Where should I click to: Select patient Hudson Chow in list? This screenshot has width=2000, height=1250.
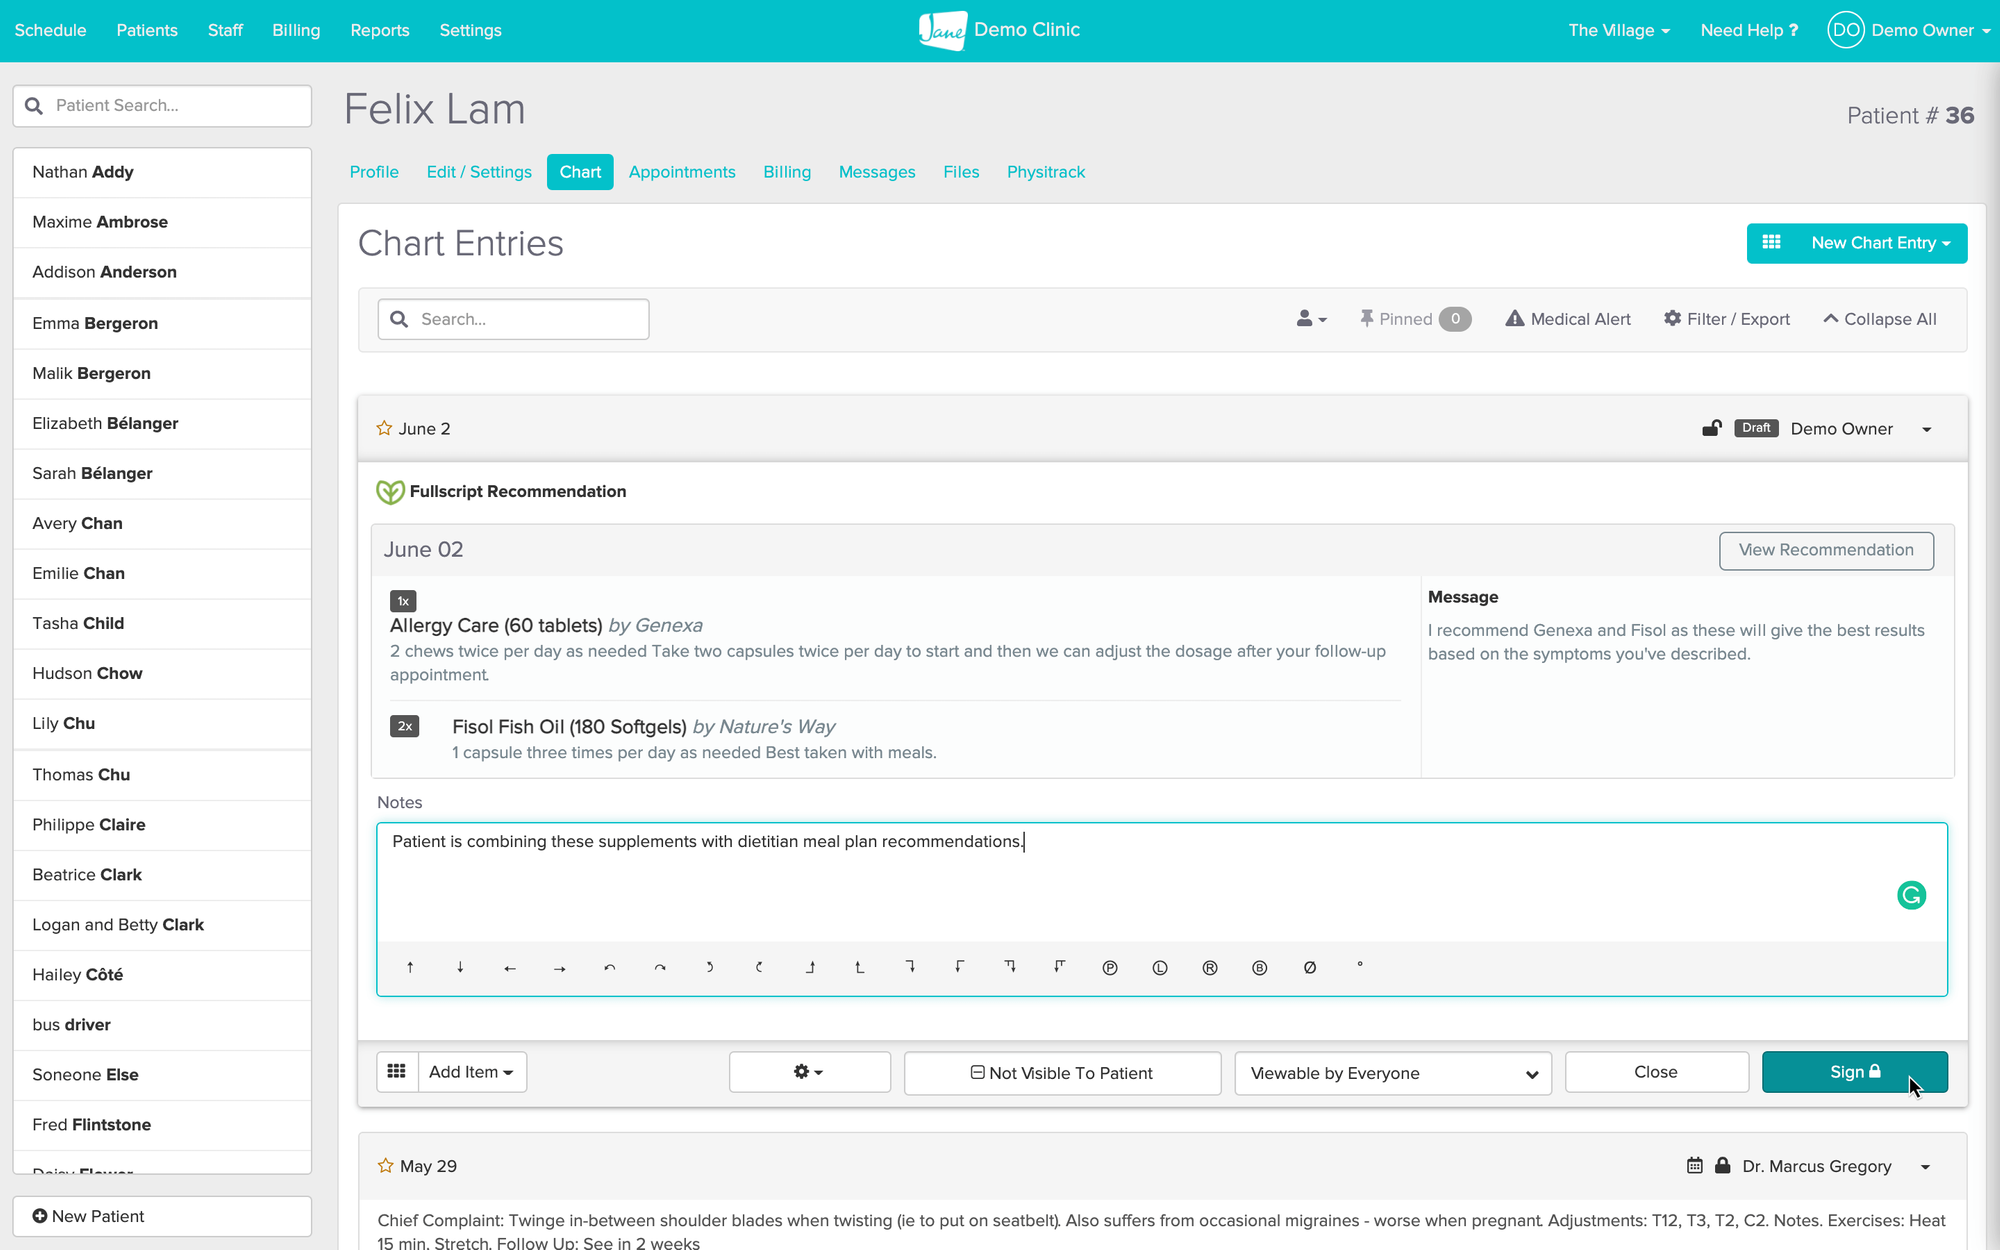point(162,673)
